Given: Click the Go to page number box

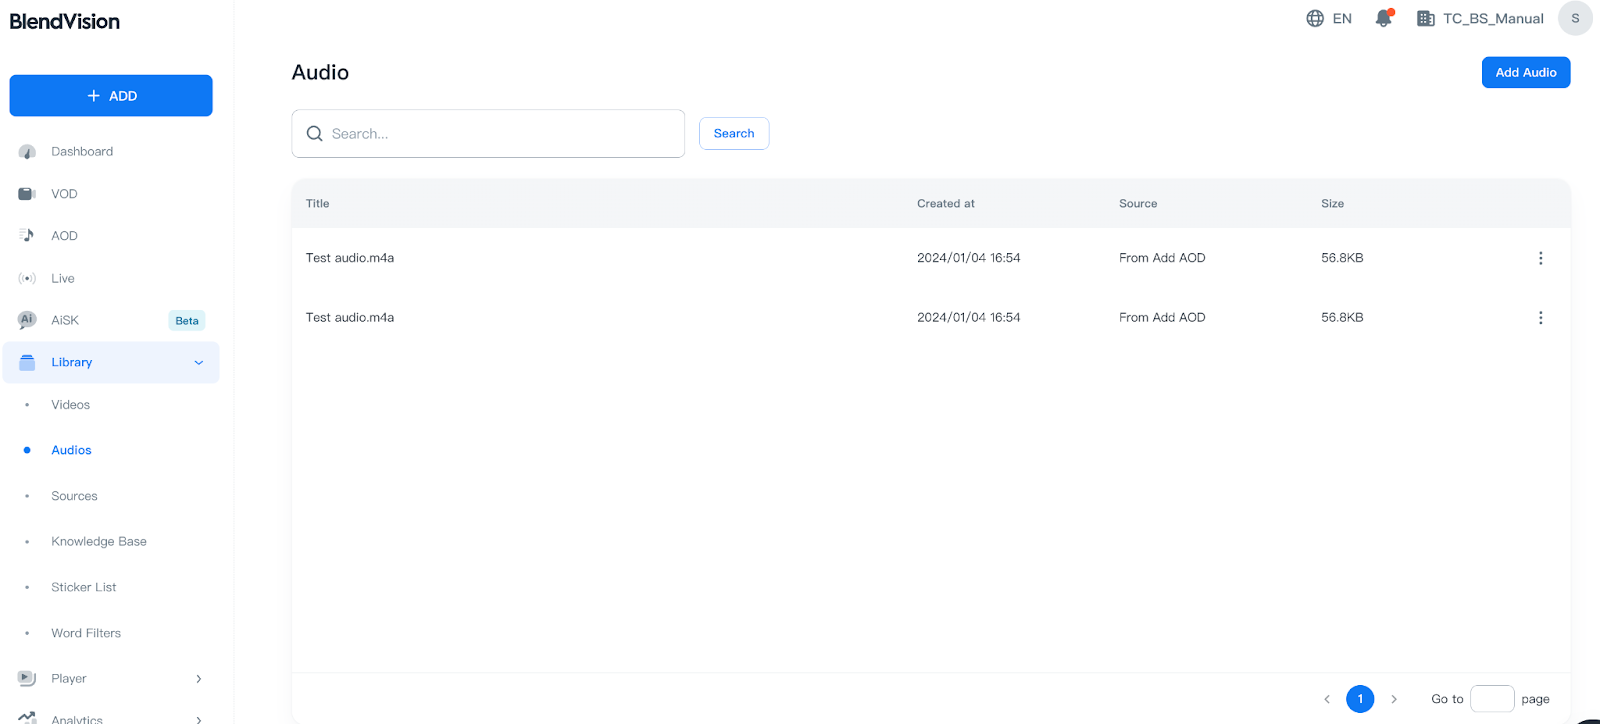Looking at the screenshot, I should (1491, 699).
